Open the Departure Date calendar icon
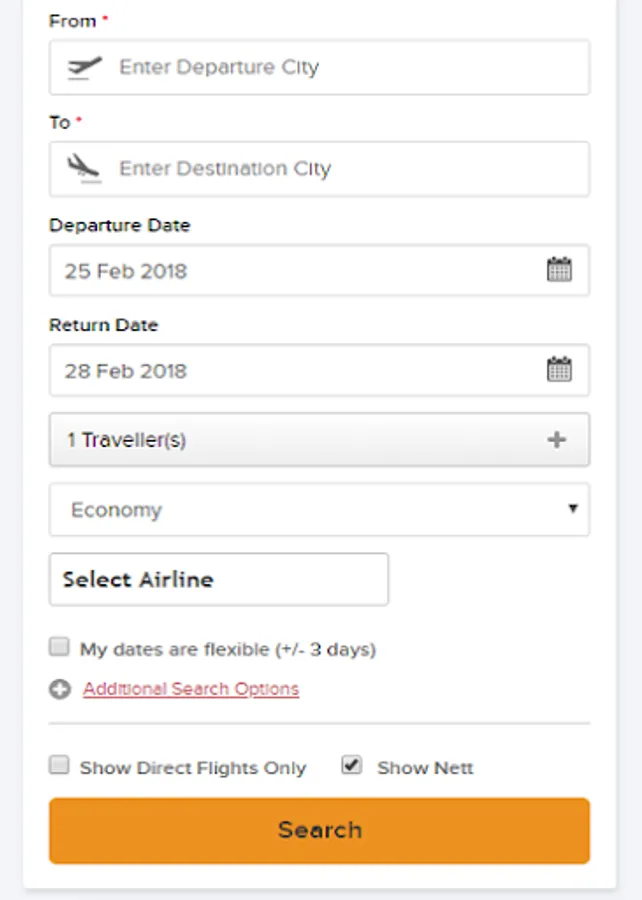The image size is (642, 900). [x=559, y=270]
